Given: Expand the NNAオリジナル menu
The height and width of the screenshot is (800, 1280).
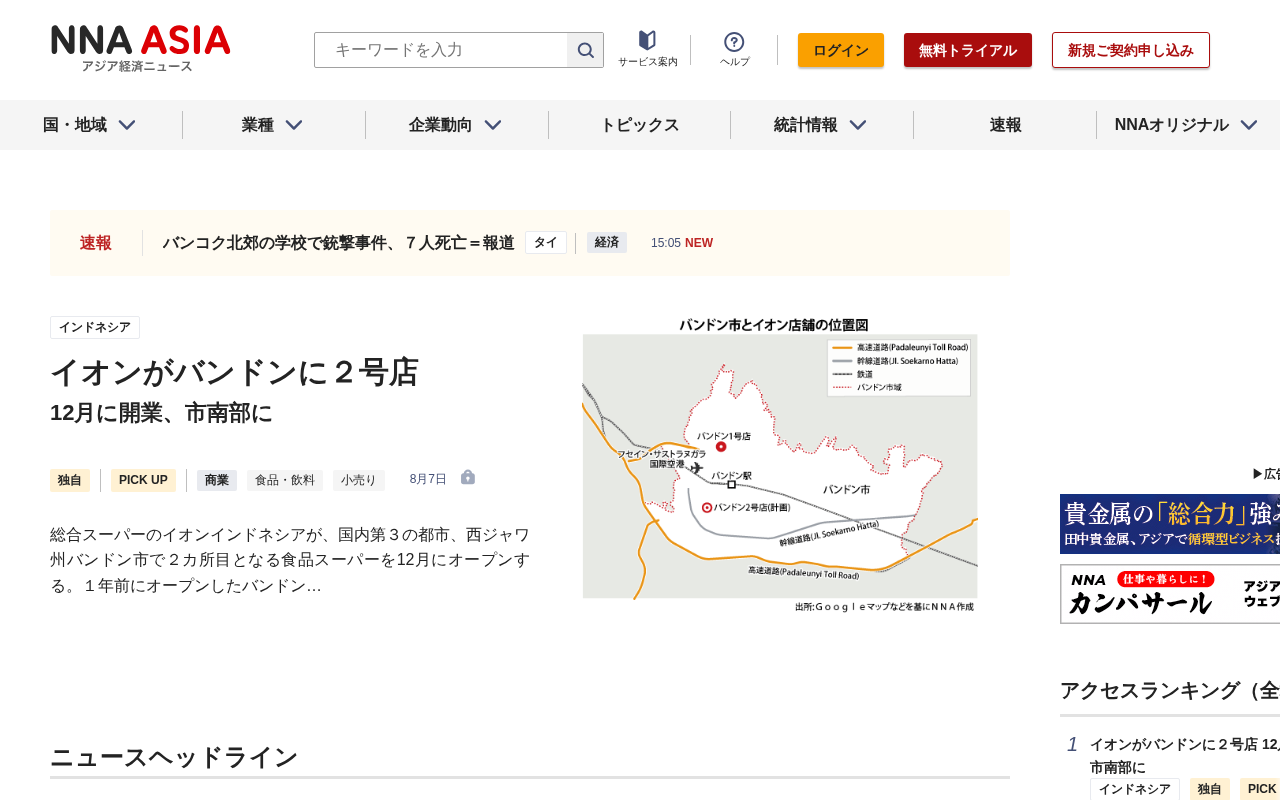Looking at the screenshot, I should 1187,125.
